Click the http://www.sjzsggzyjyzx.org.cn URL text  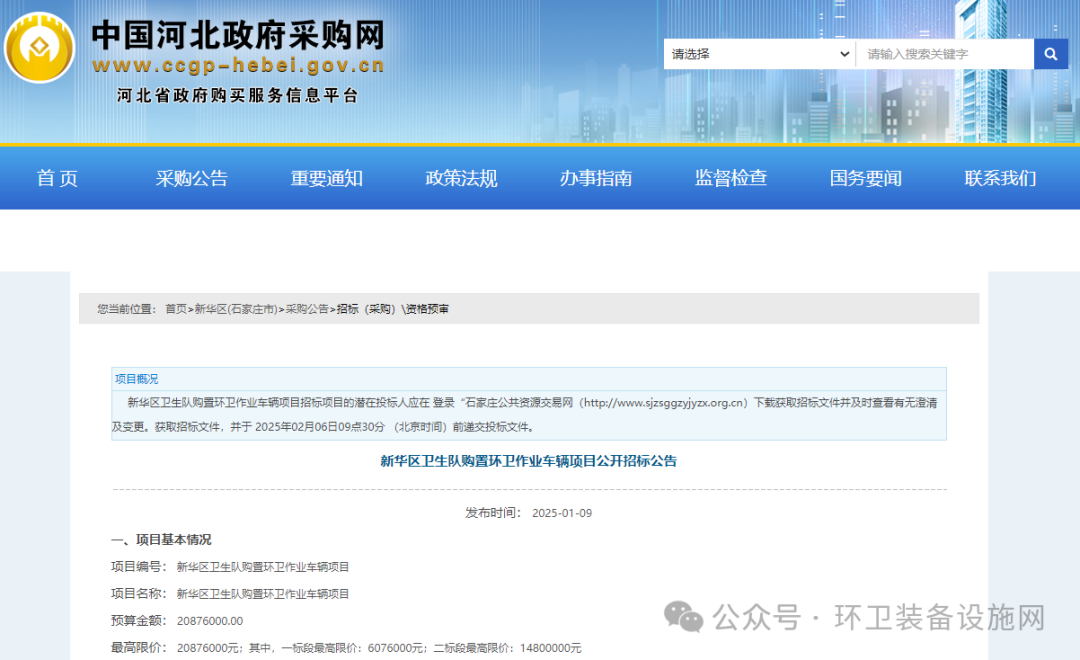tap(664, 402)
